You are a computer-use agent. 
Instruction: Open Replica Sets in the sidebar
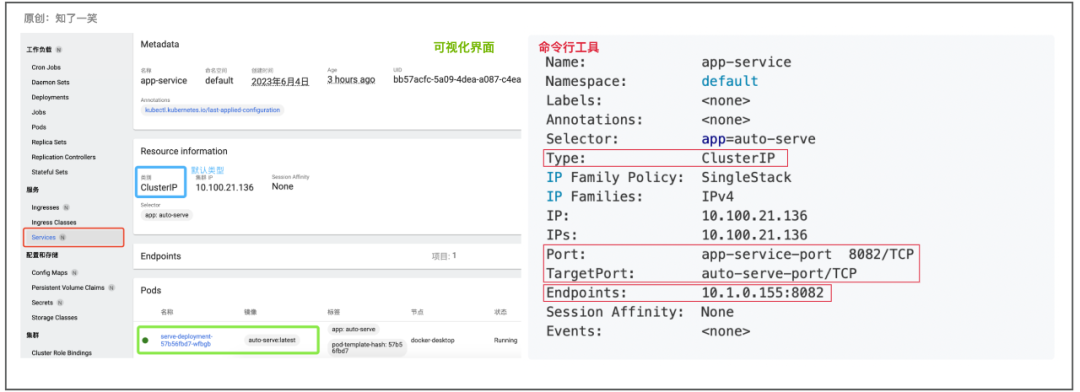pyautogui.click(x=49, y=142)
